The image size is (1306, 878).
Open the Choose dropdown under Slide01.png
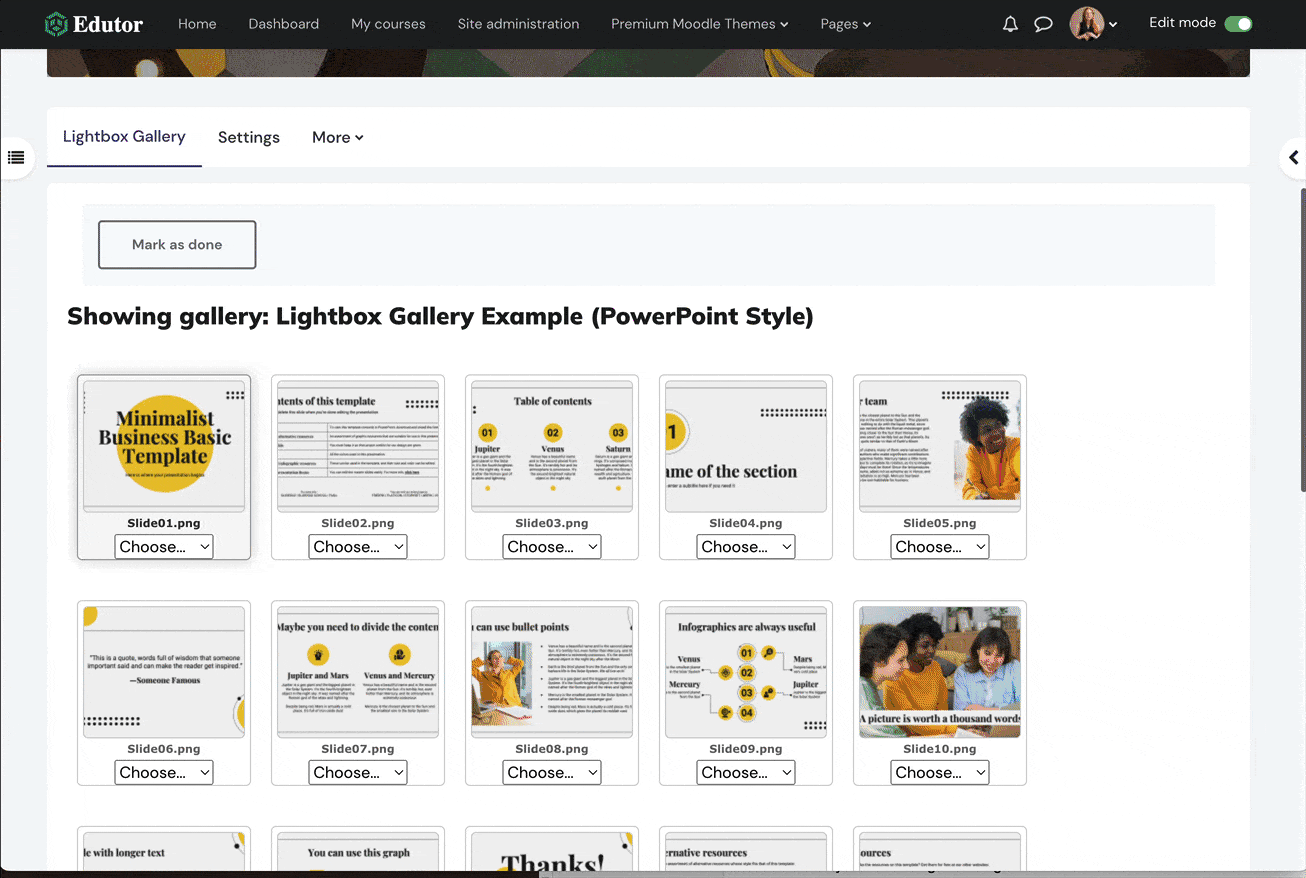pos(163,546)
